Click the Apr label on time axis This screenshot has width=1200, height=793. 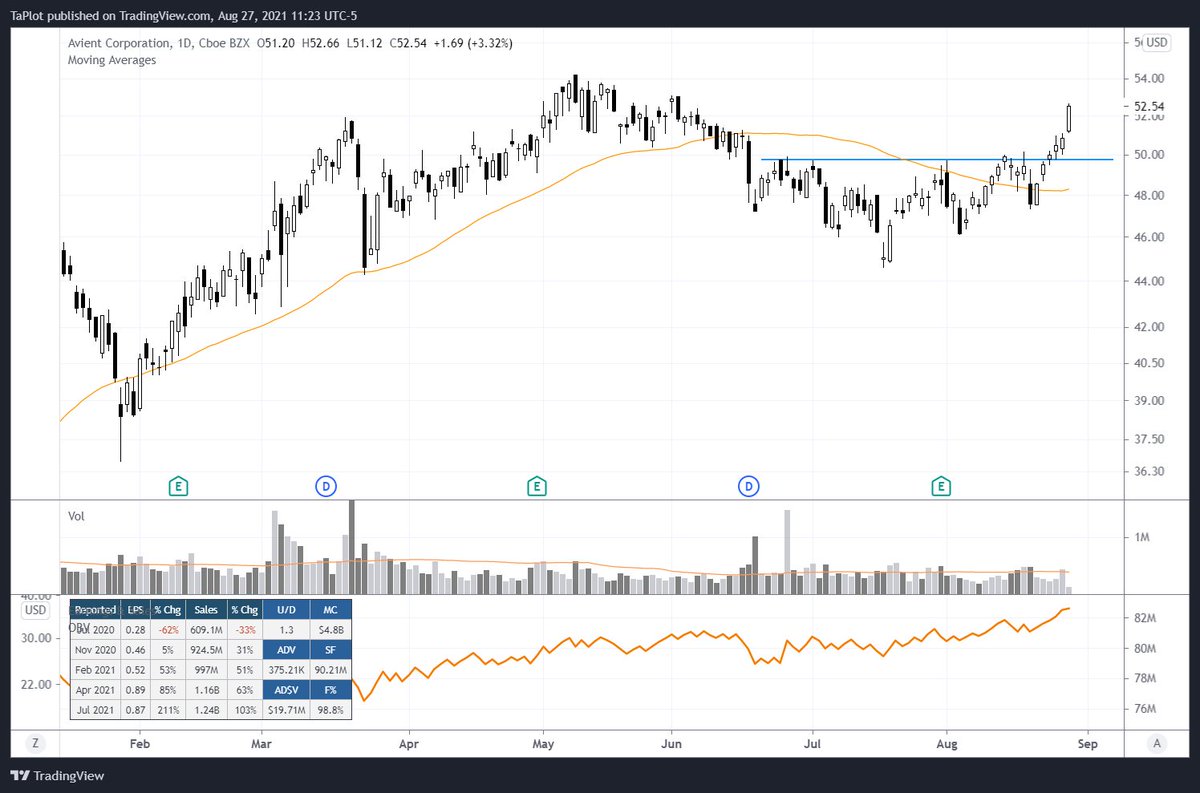[408, 744]
